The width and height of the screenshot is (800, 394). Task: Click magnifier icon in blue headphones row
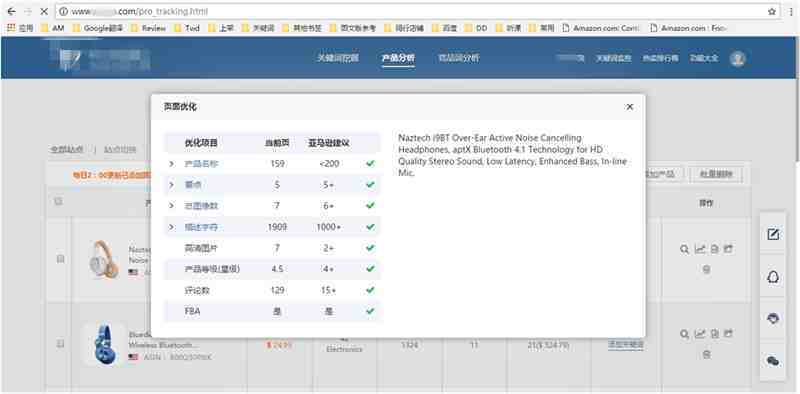(x=684, y=334)
